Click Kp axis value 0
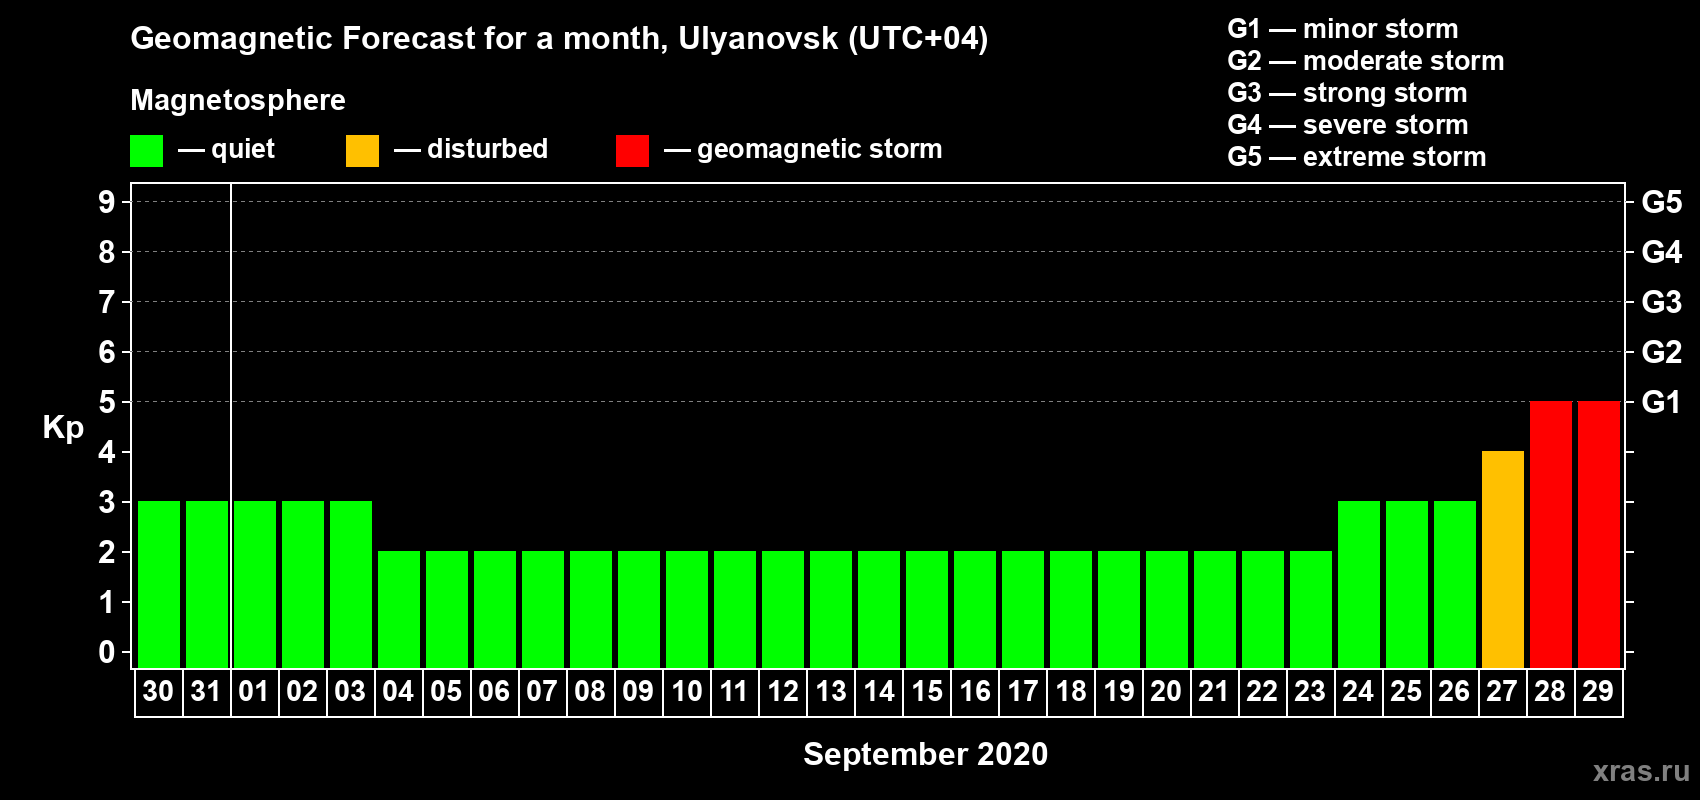Screen dimensions: 1700x800 pos(107,652)
